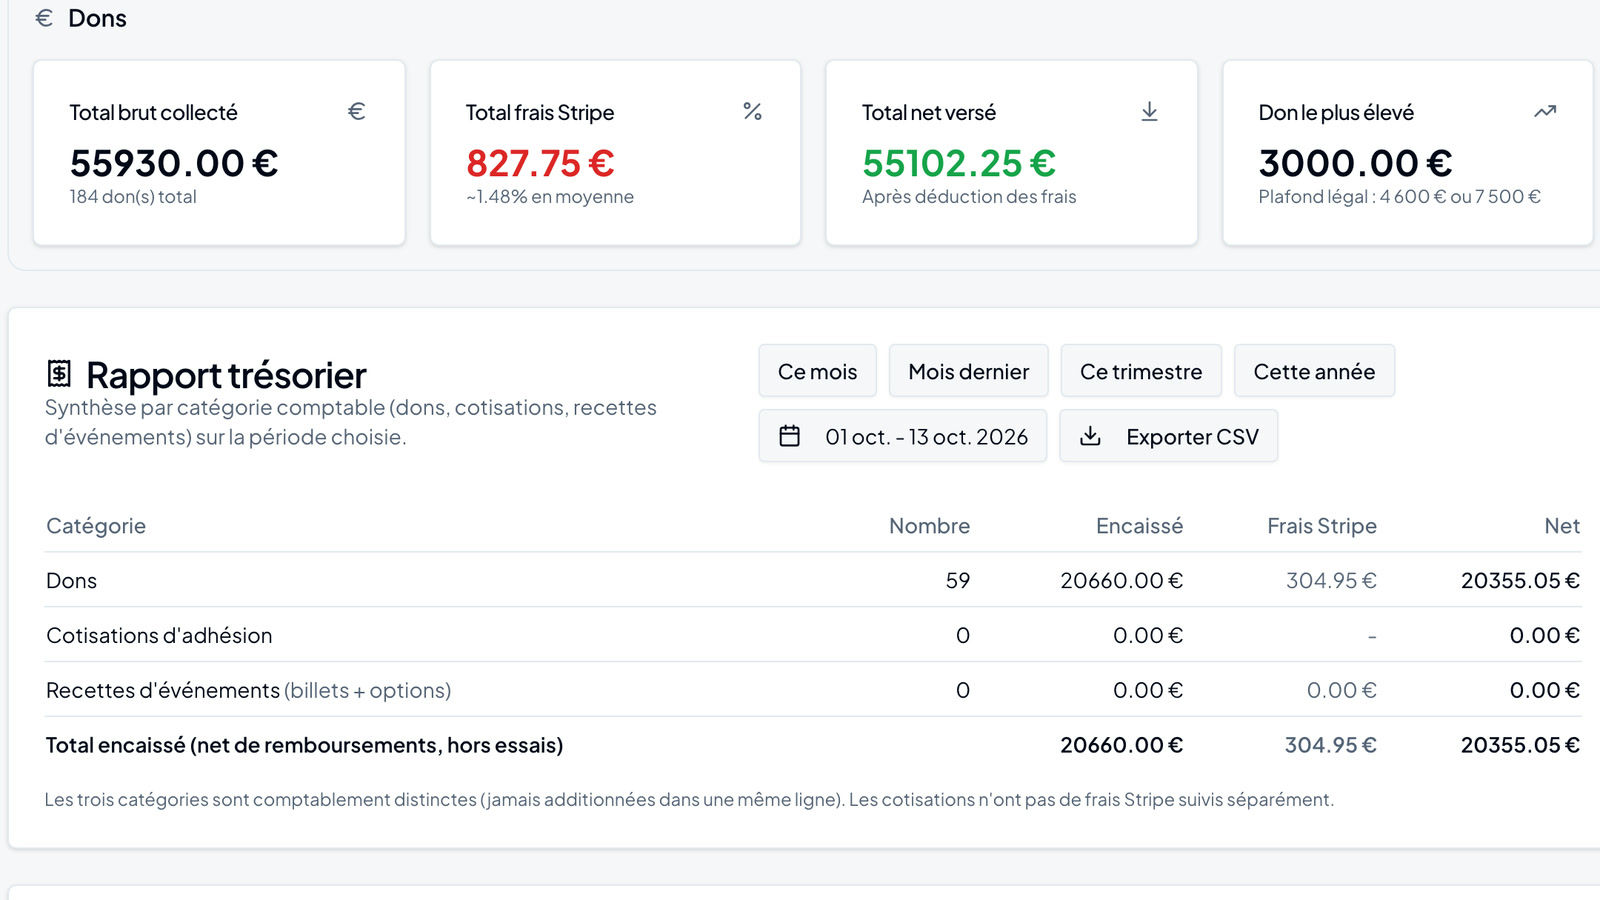
Task: Select the Ce trimestre period filter
Action: click(1141, 371)
